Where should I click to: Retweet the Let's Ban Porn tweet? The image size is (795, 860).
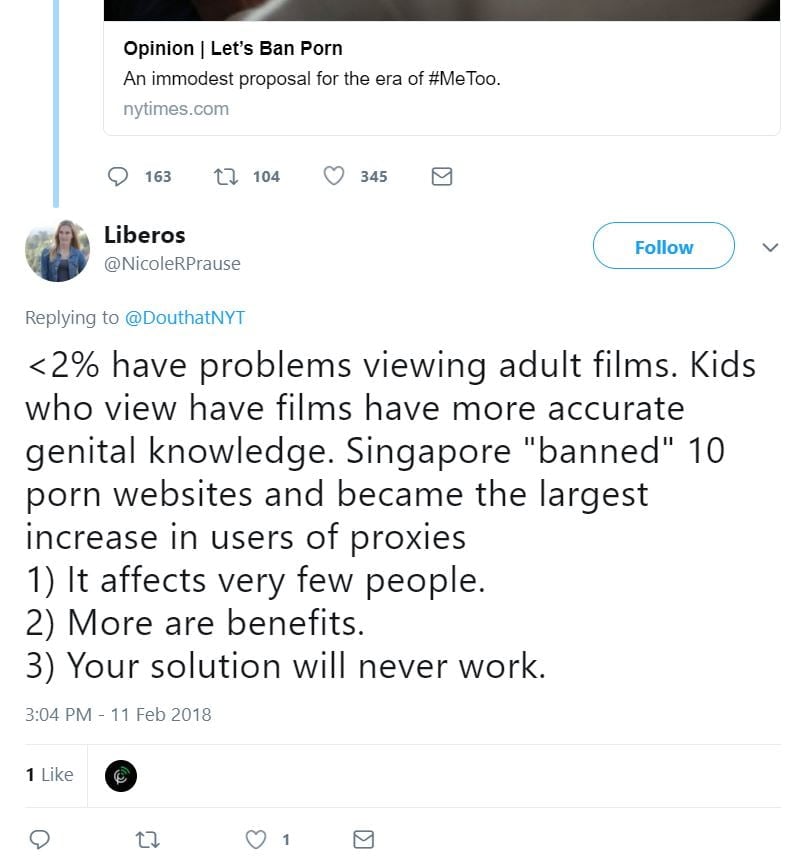225,176
